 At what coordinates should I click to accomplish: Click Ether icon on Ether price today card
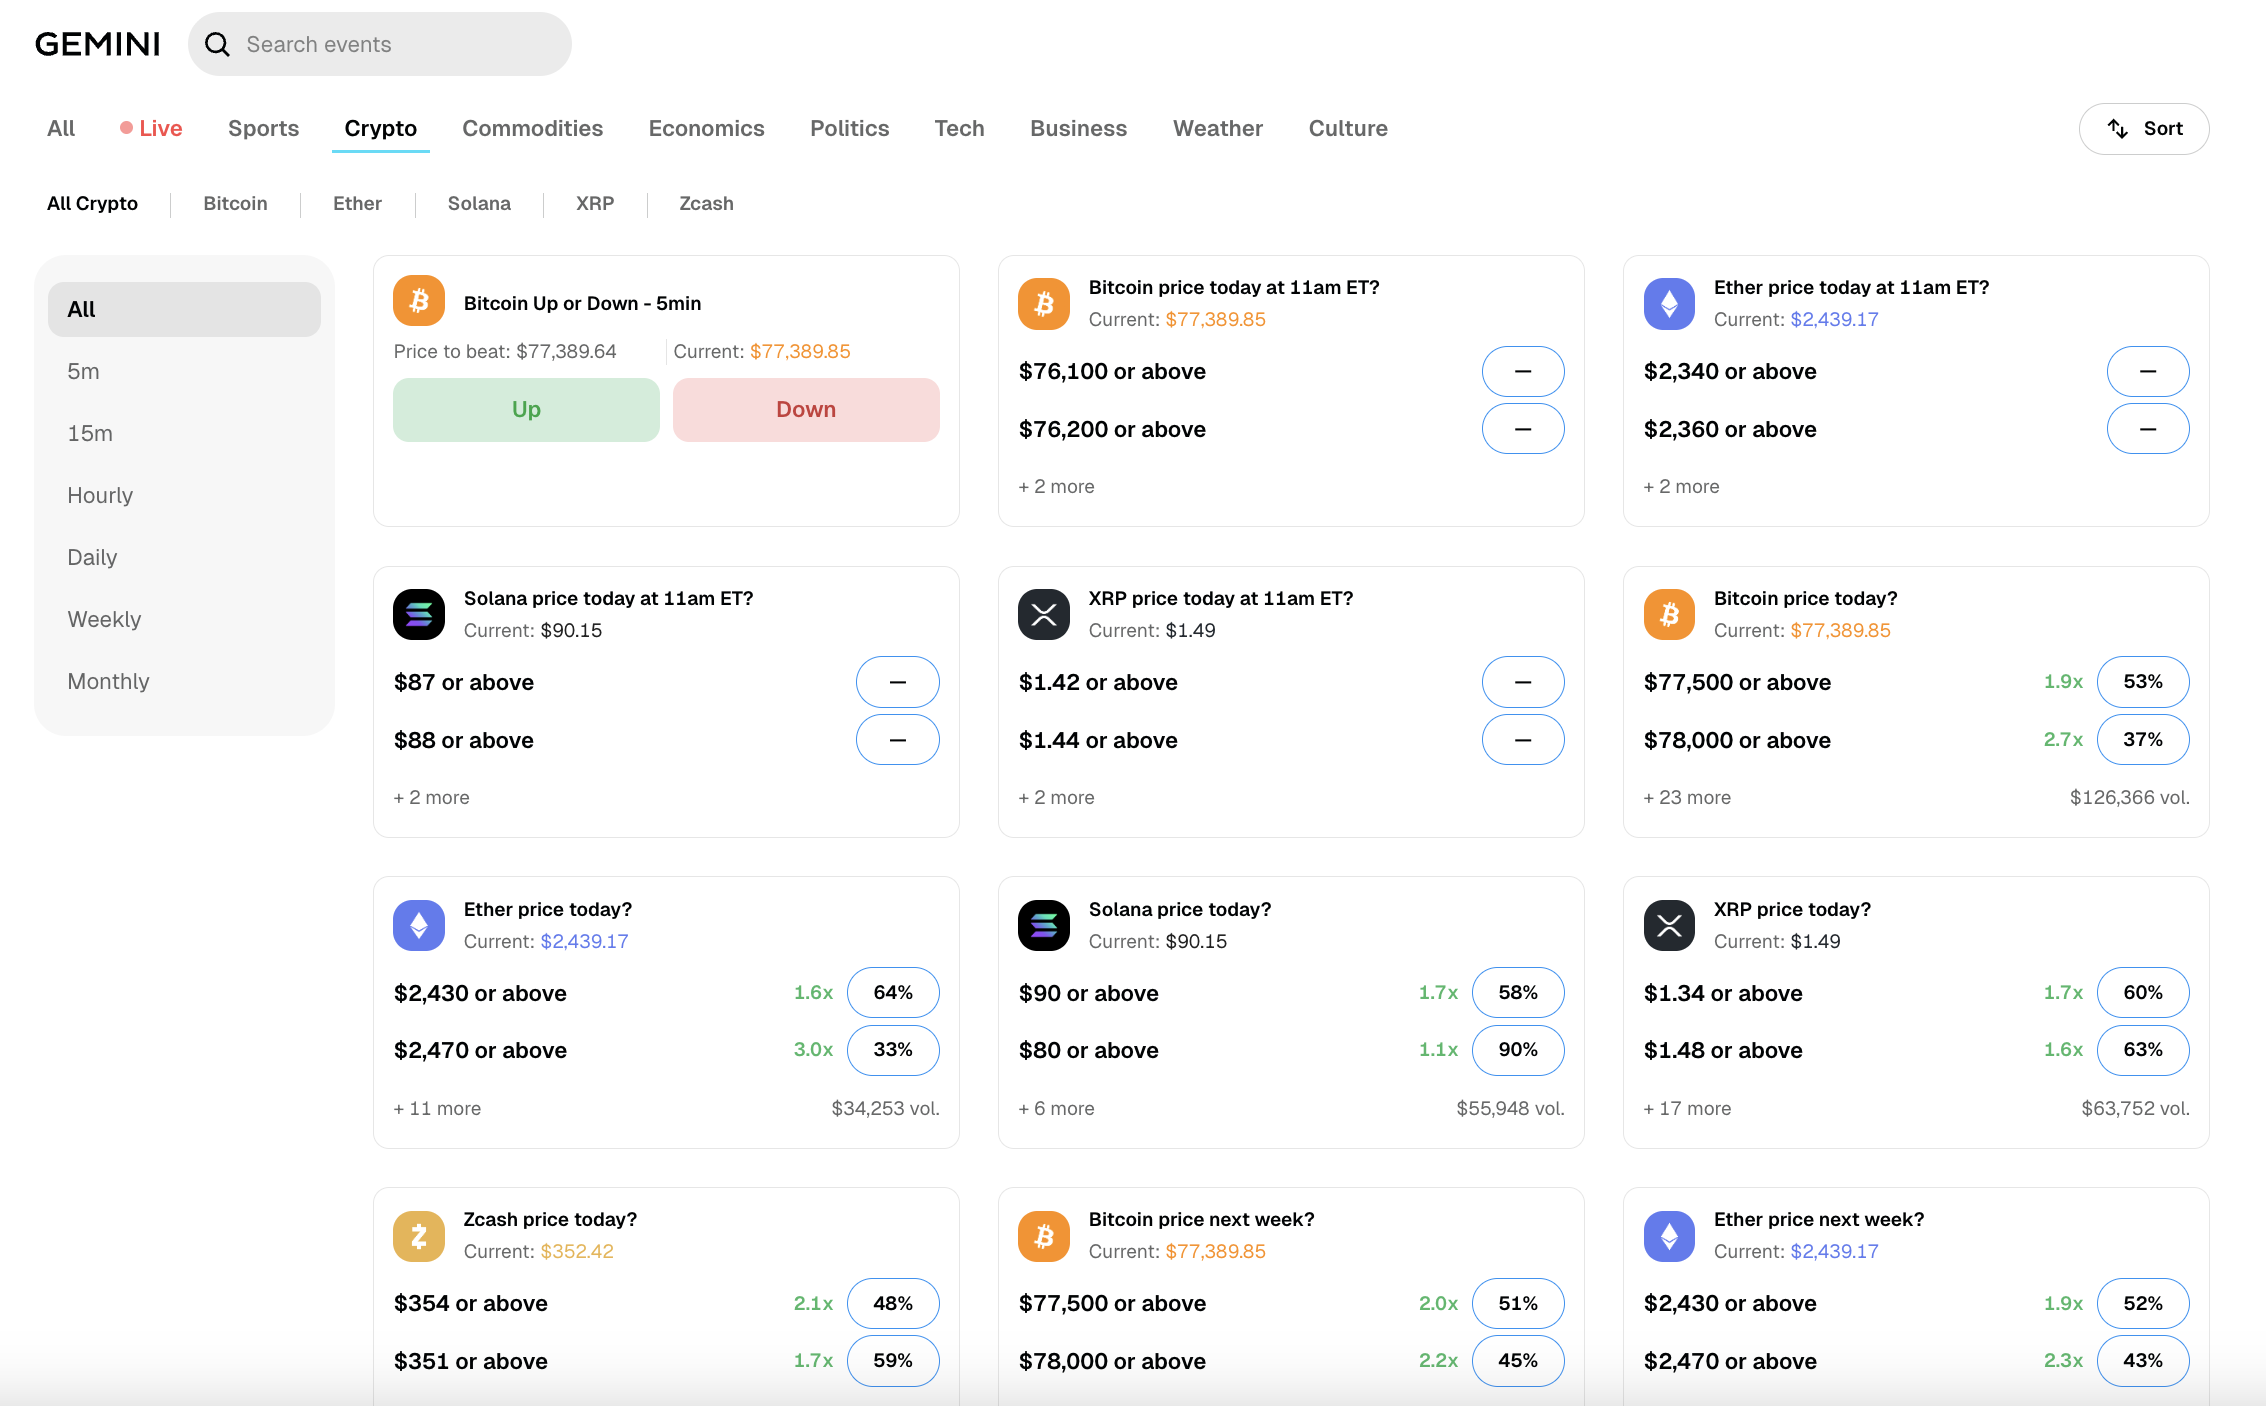pyautogui.click(x=419, y=925)
